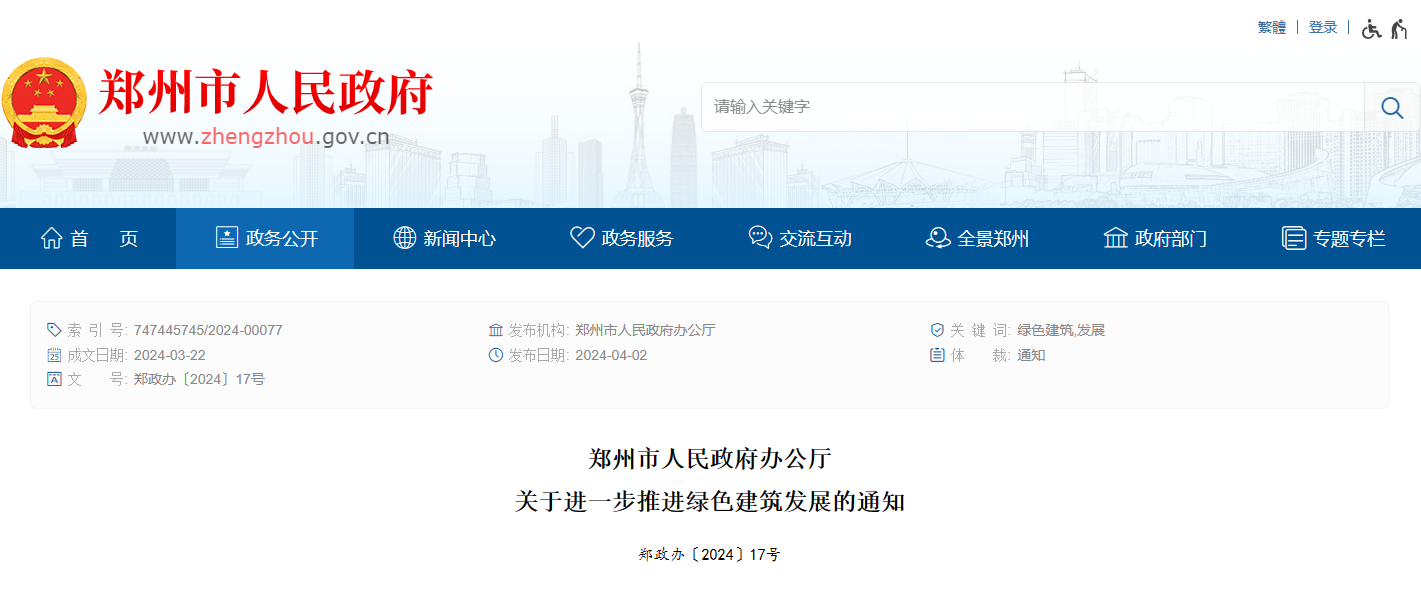Click document number below the title
The image size is (1421, 600).
click(x=710, y=554)
